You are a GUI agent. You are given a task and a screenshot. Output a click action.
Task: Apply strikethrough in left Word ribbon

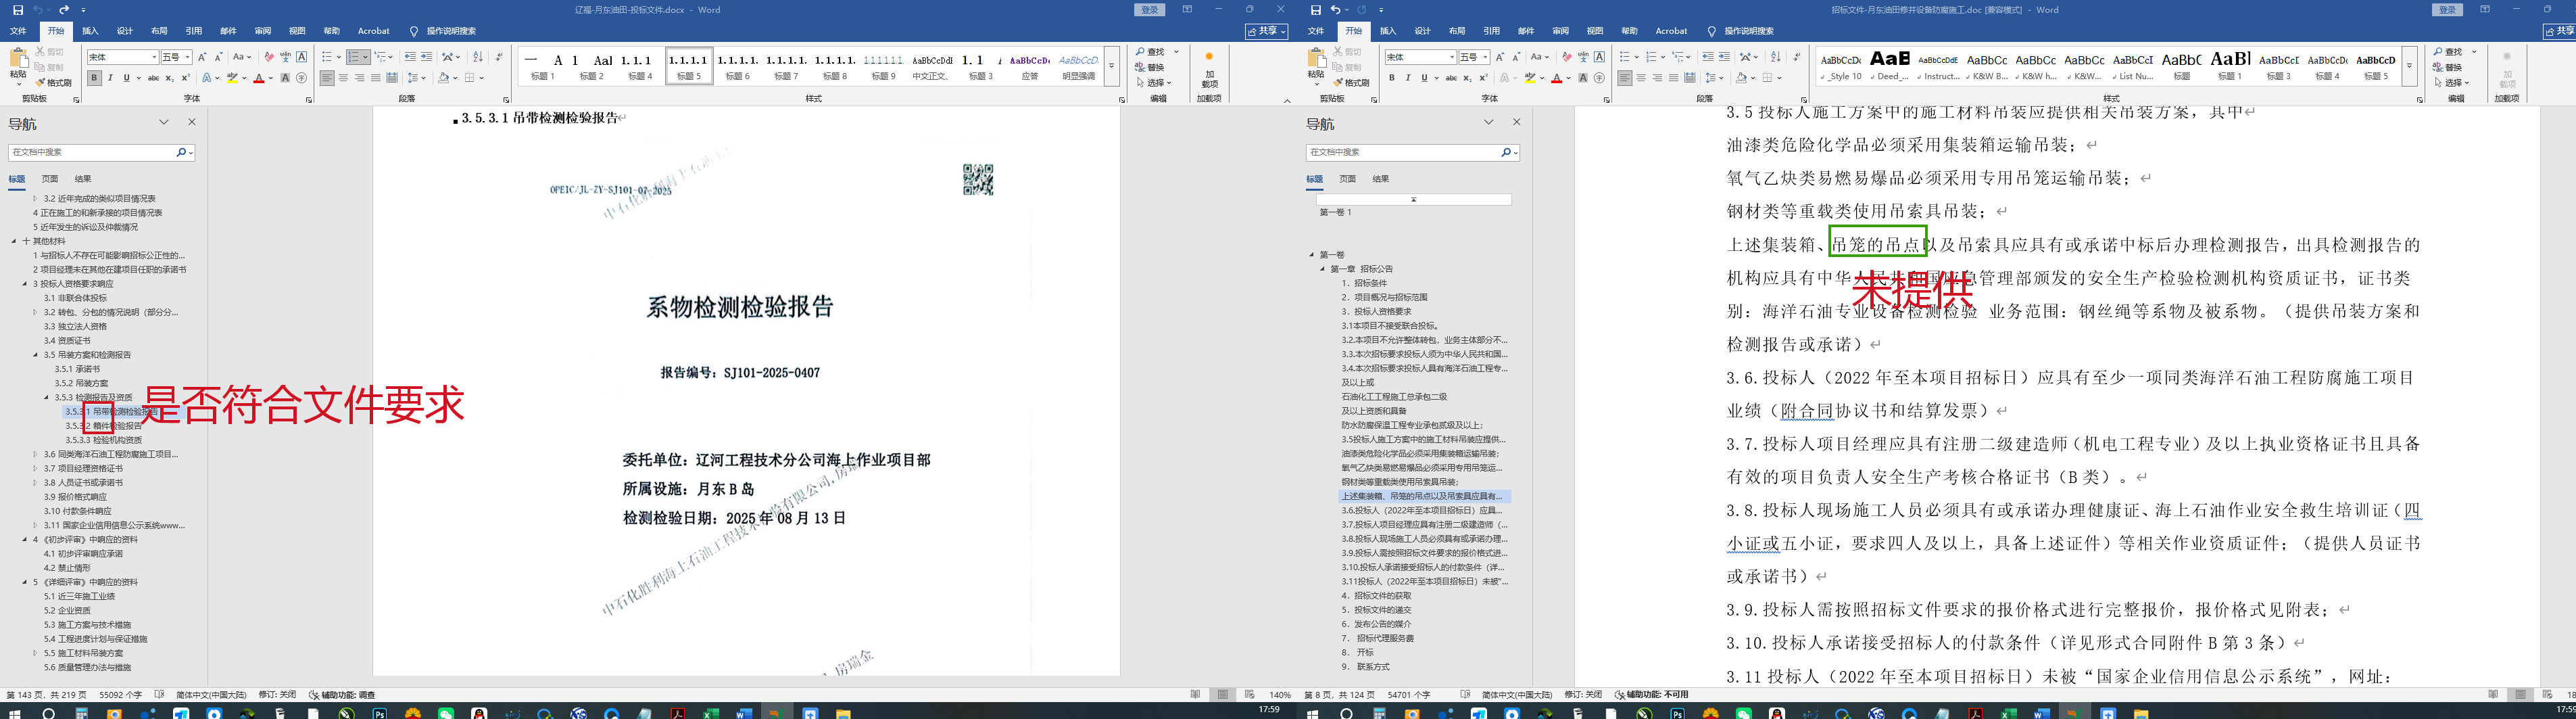click(153, 78)
